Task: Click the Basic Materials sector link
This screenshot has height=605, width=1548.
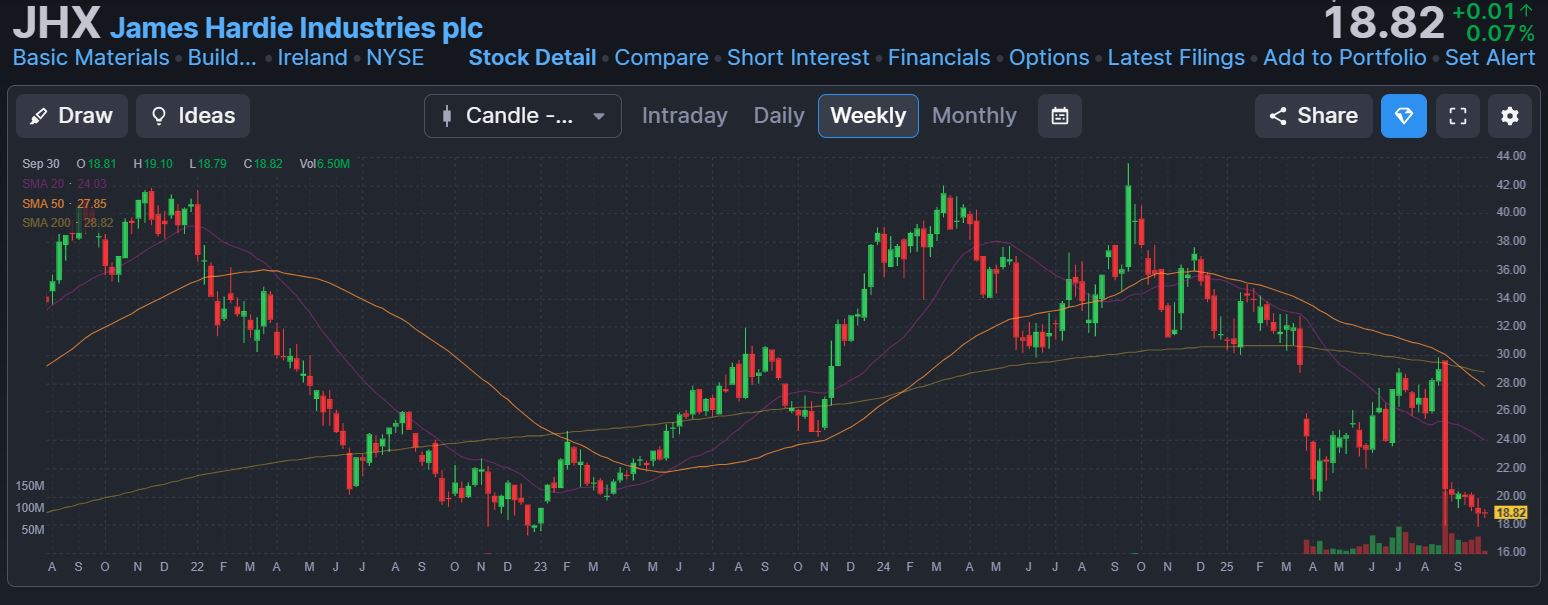Action: pyautogui.click(x=91, y=58)
